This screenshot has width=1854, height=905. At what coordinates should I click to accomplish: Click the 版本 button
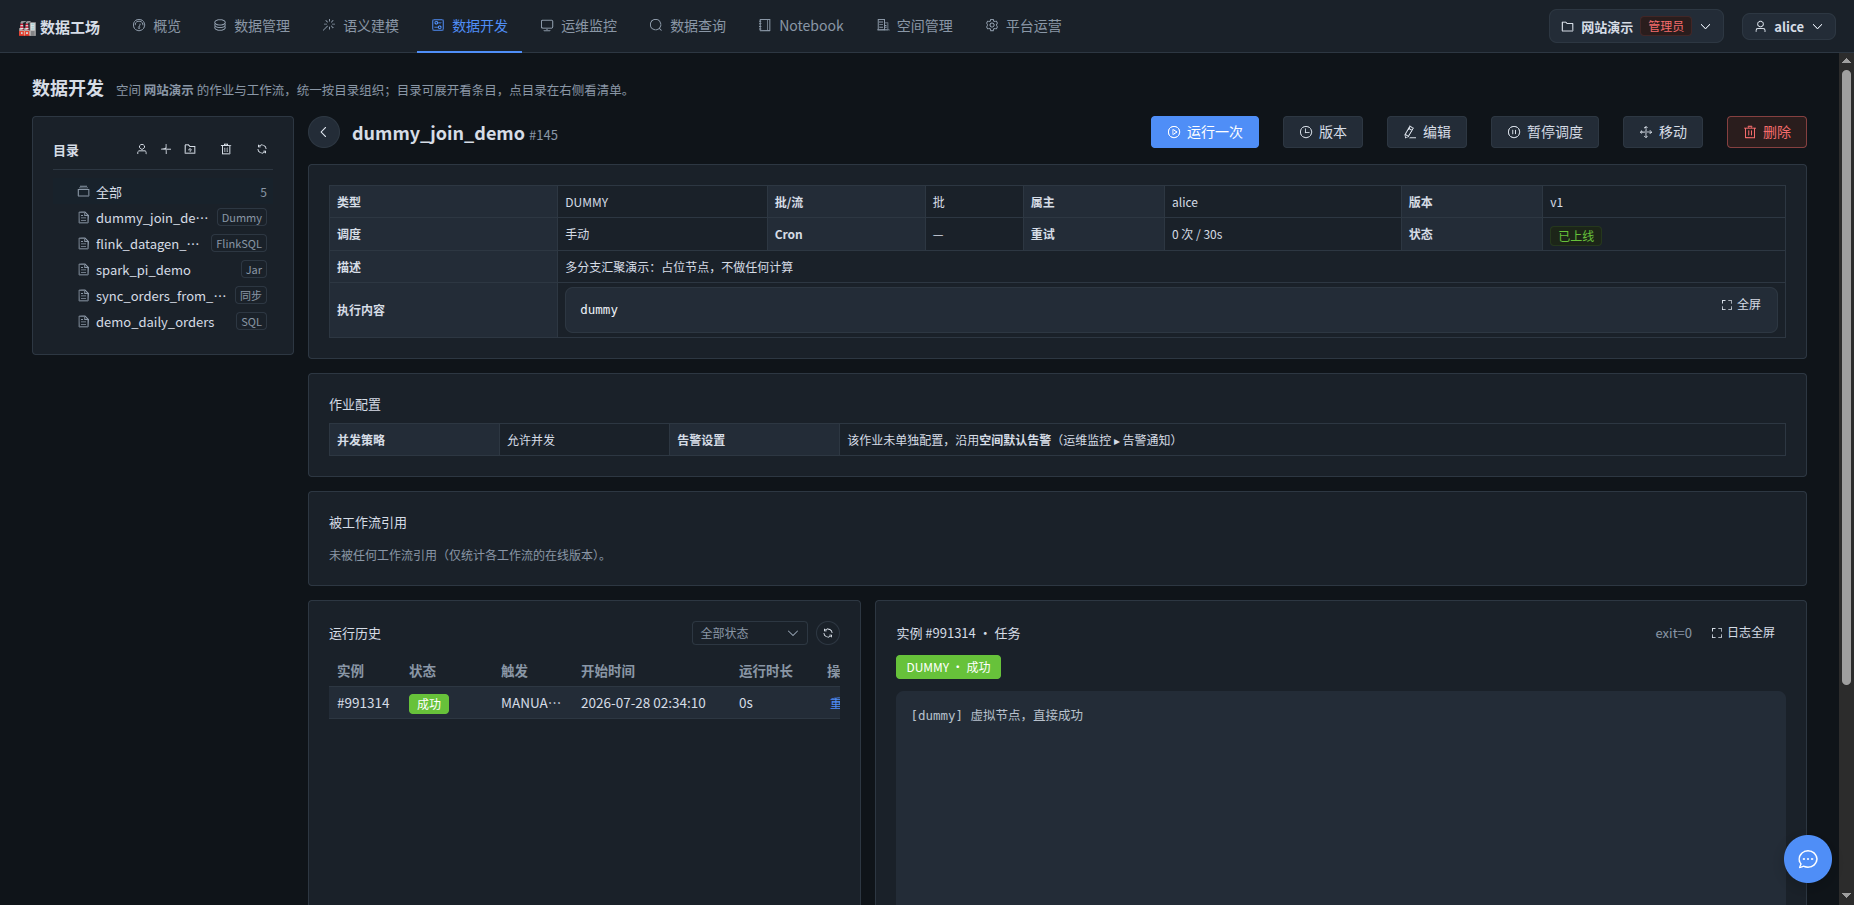point(1323,132)
